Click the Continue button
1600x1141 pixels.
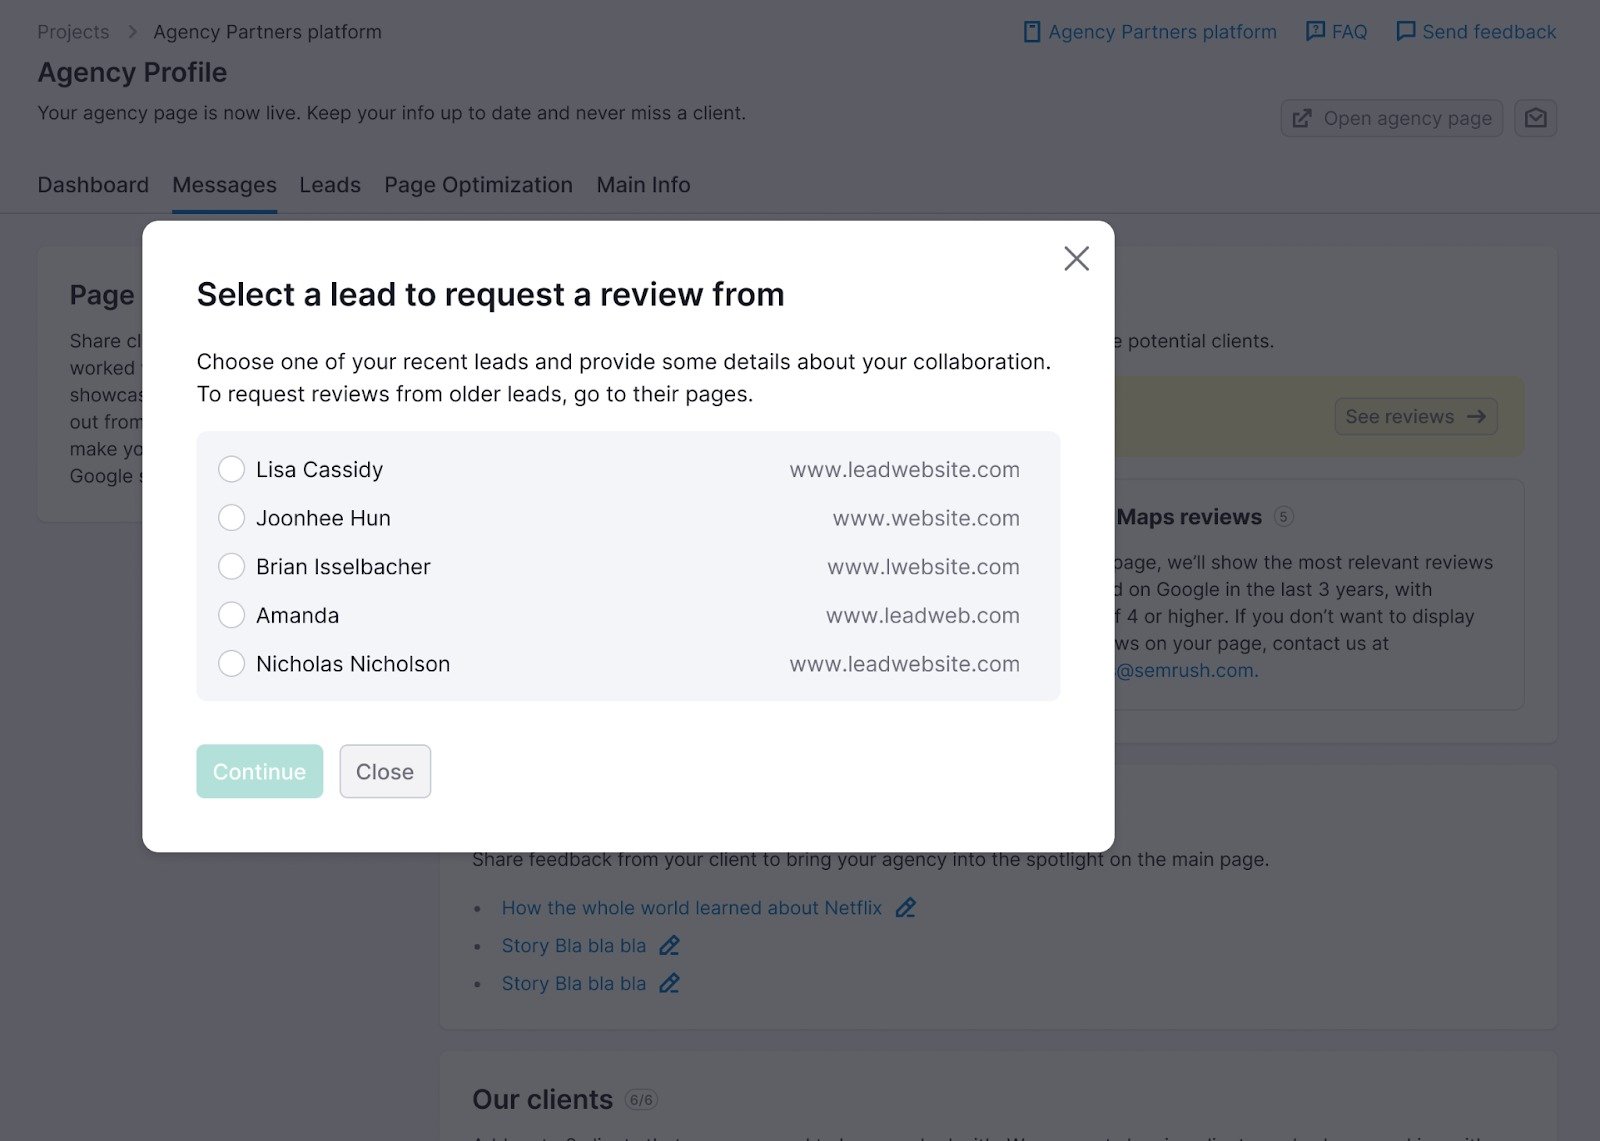(x=259, y=771)
